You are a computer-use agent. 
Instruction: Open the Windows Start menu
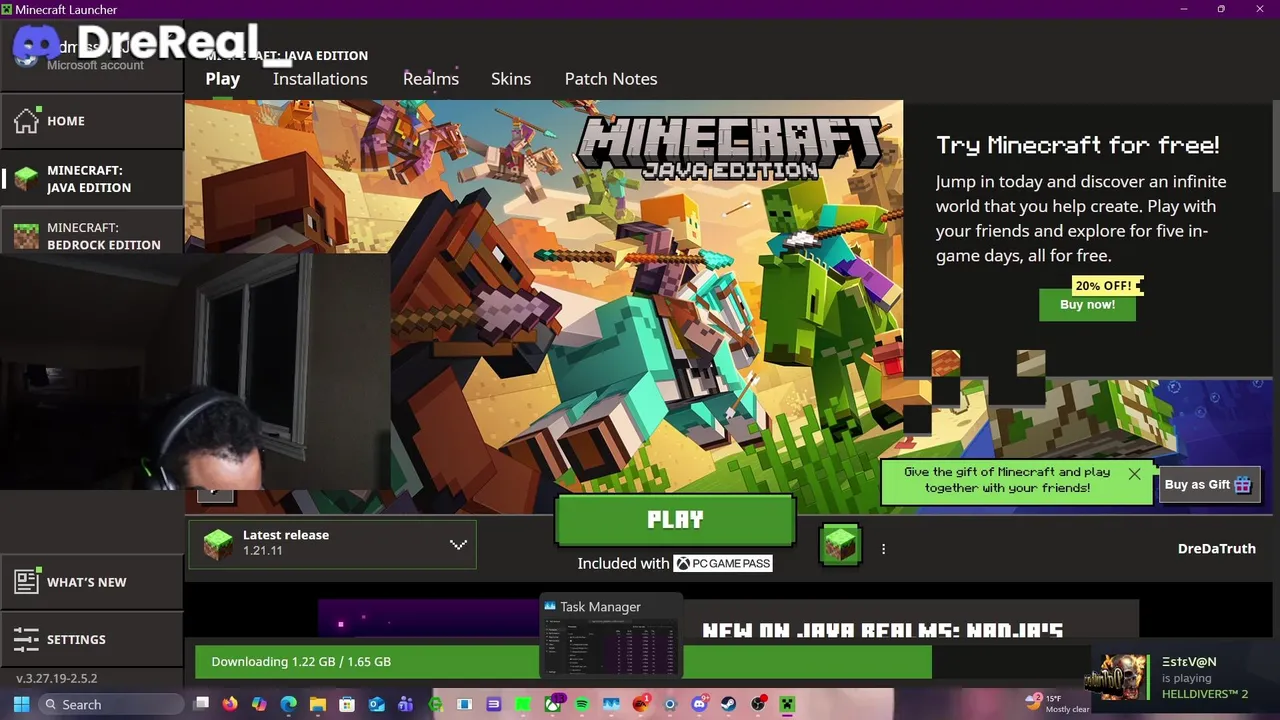click(x=21, y=704)
